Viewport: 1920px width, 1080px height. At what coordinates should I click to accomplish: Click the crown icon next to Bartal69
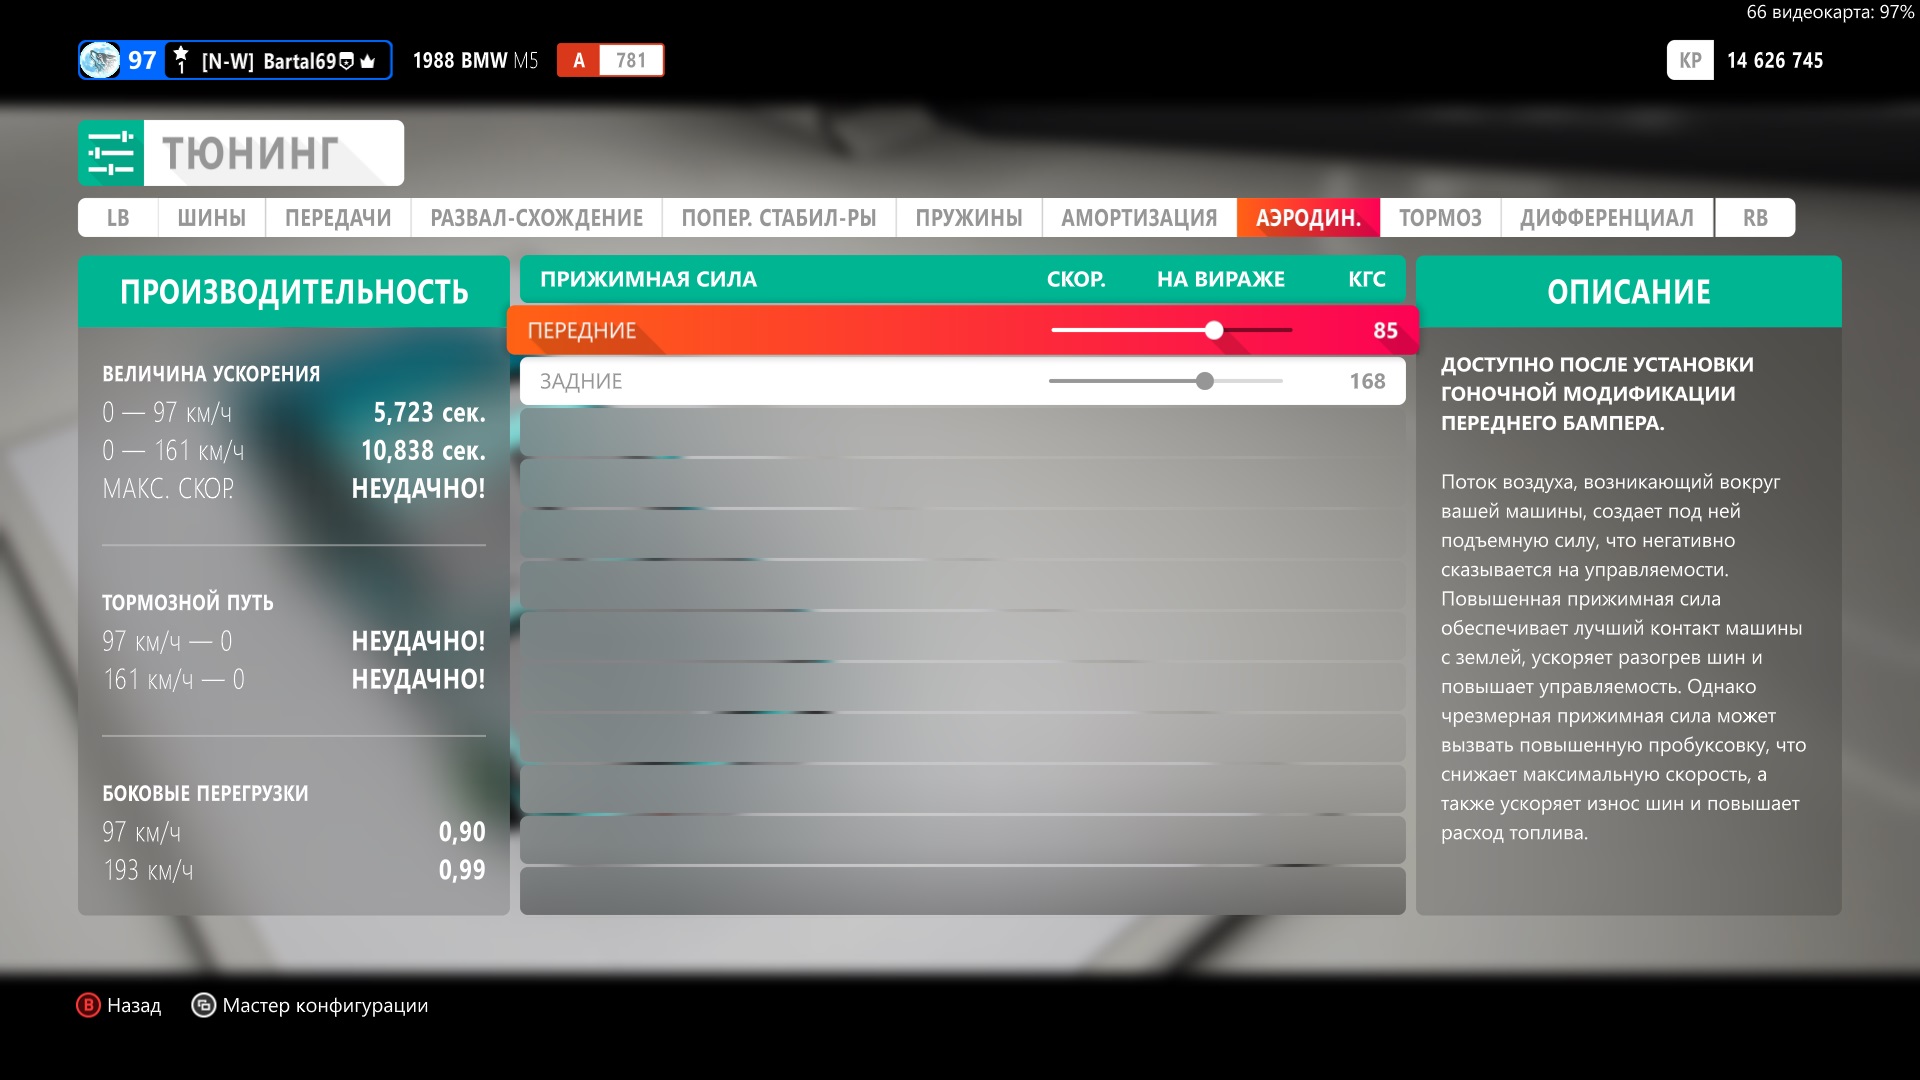point(368,62)
